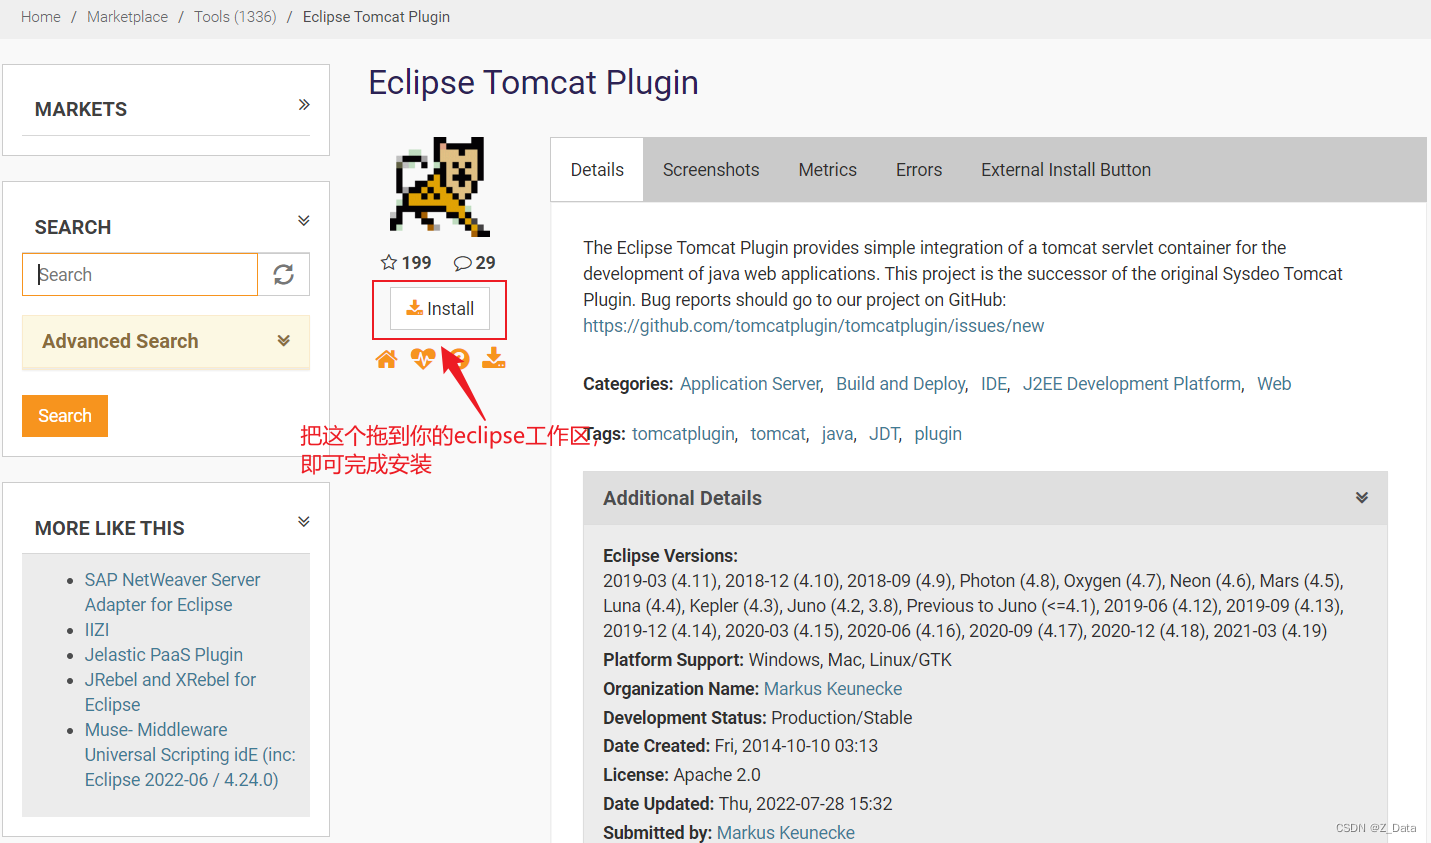Click the download icon next to the help icon

click(493, 358)
